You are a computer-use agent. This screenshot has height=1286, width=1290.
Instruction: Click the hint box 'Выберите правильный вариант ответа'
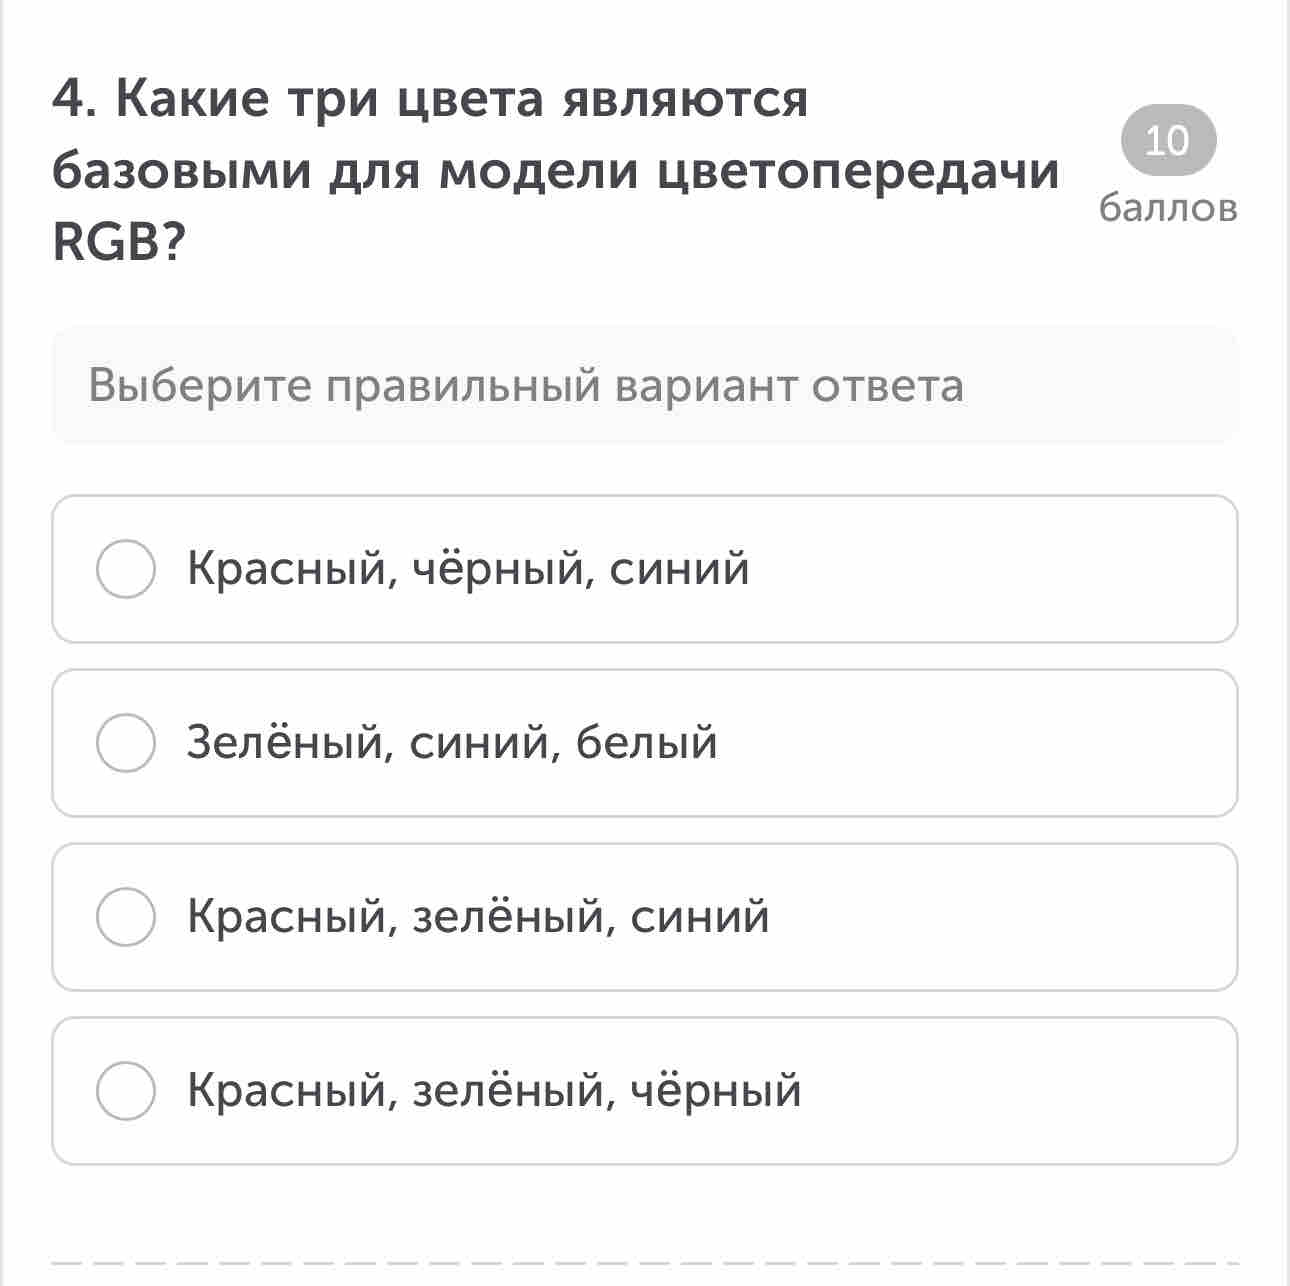coord(645,385)
